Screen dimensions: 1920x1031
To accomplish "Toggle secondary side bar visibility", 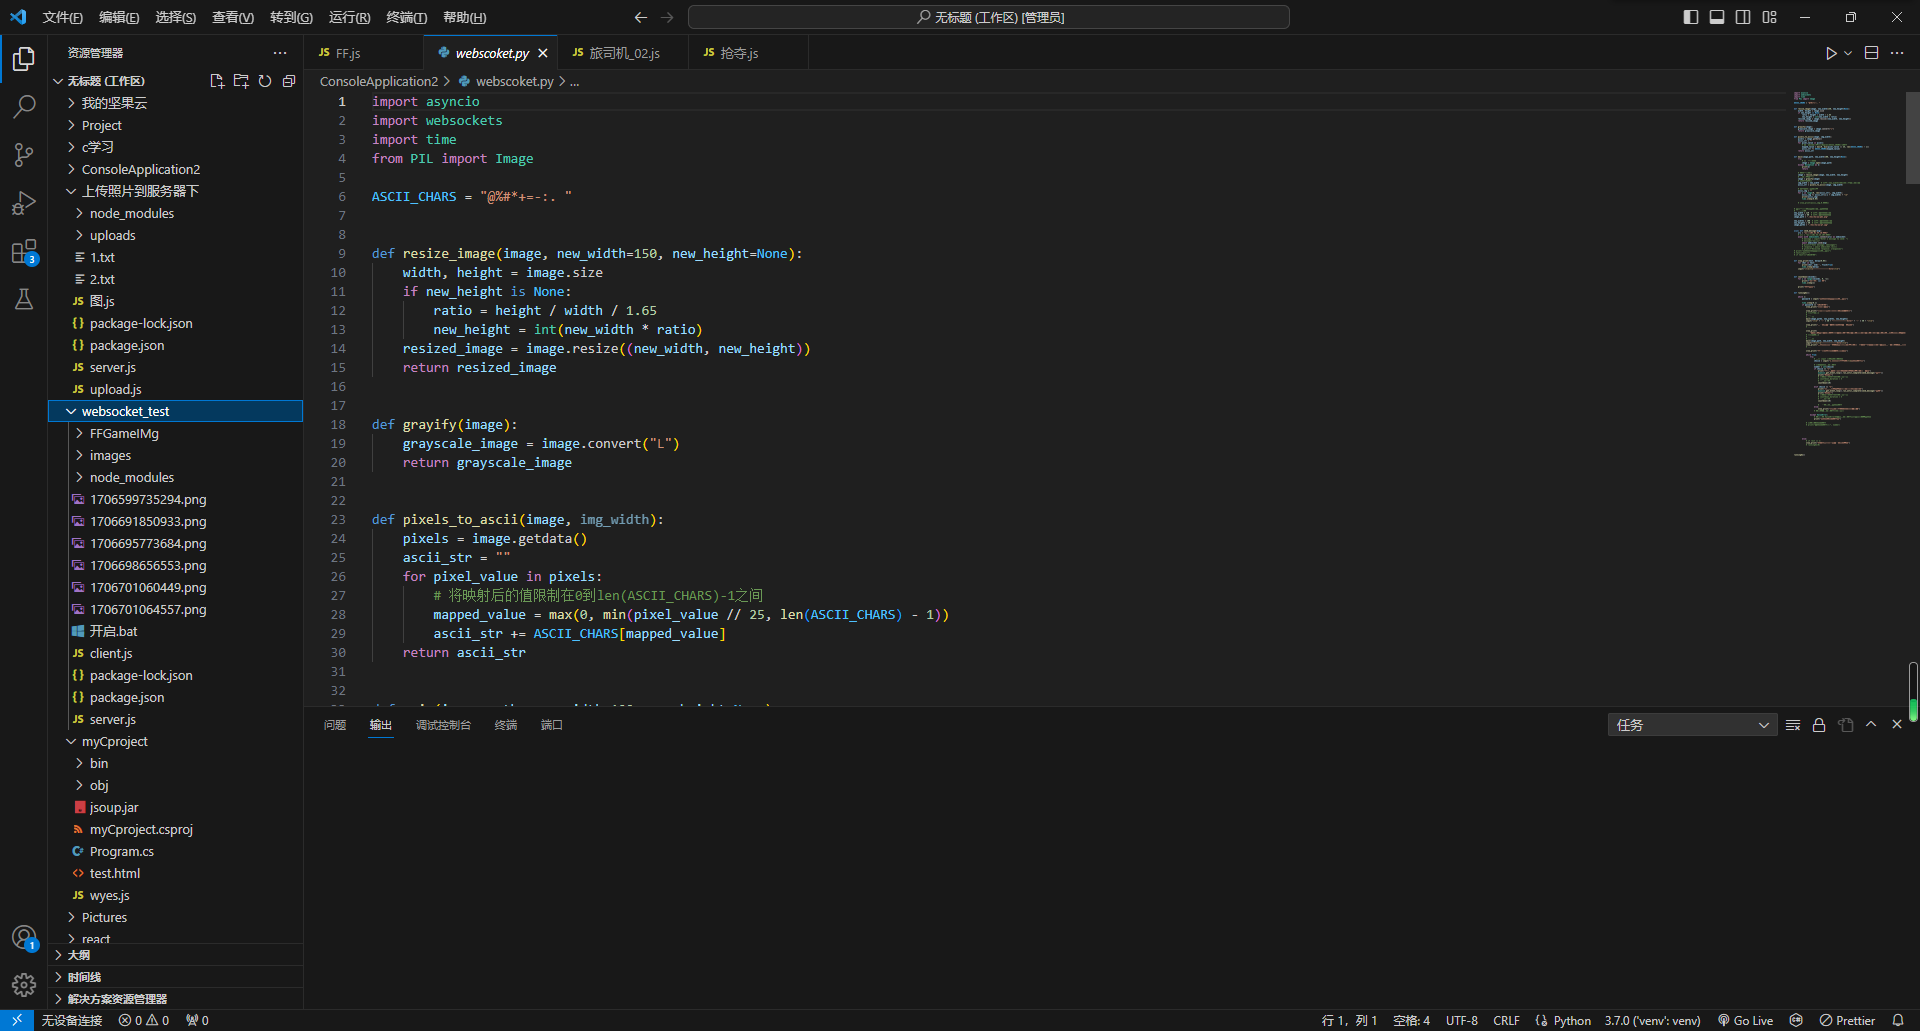I will pos(1743,17).
